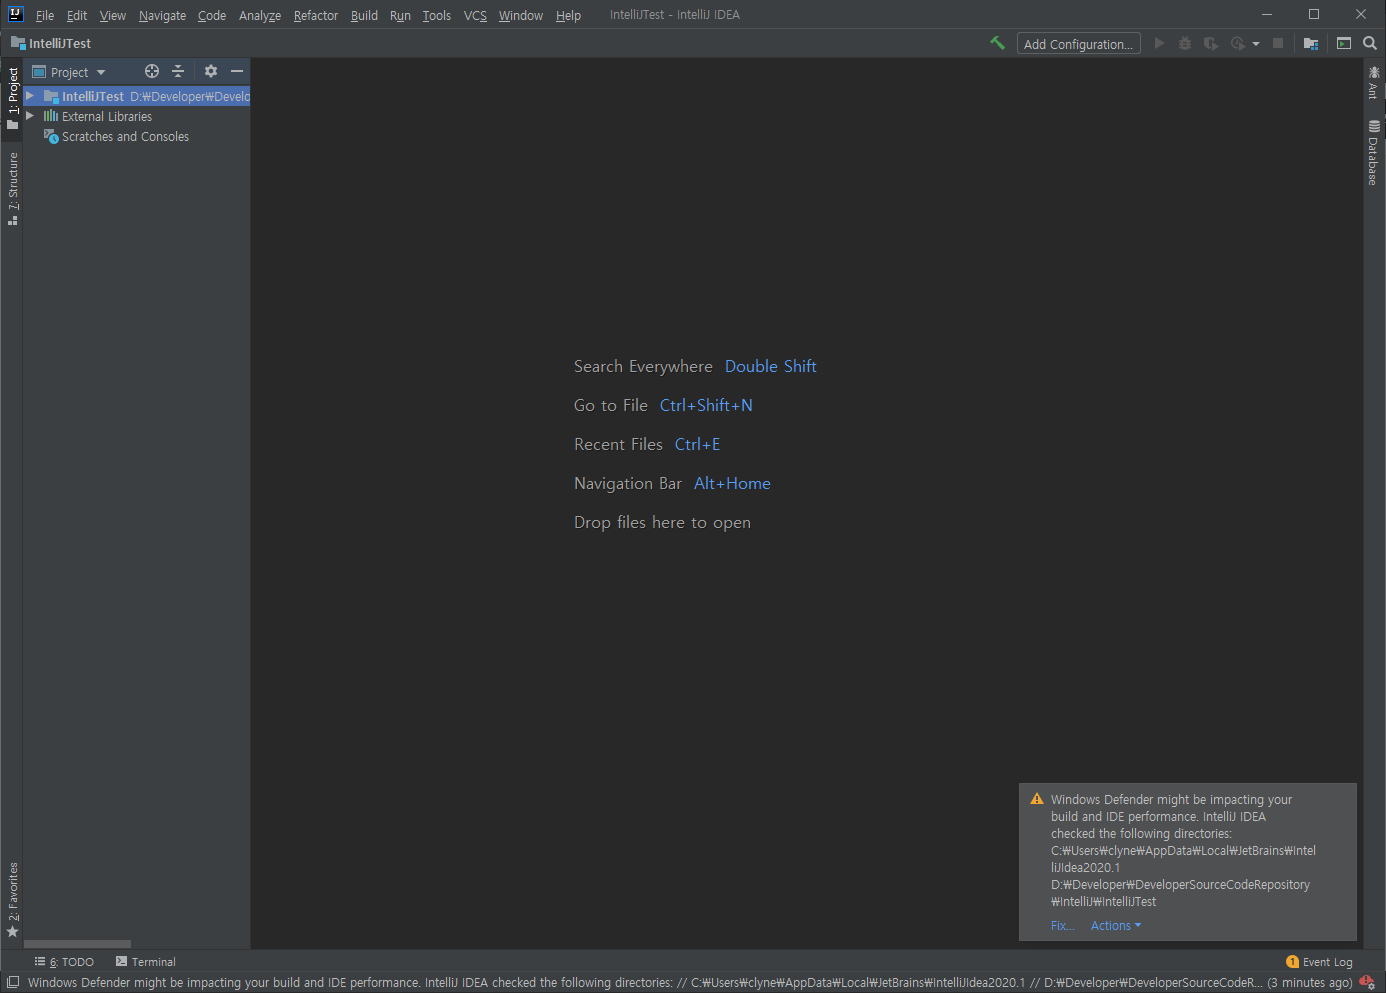Screen dimensions: 1386x993
Task: Open the Ant tool window
Action: (x=1374, y=83)
